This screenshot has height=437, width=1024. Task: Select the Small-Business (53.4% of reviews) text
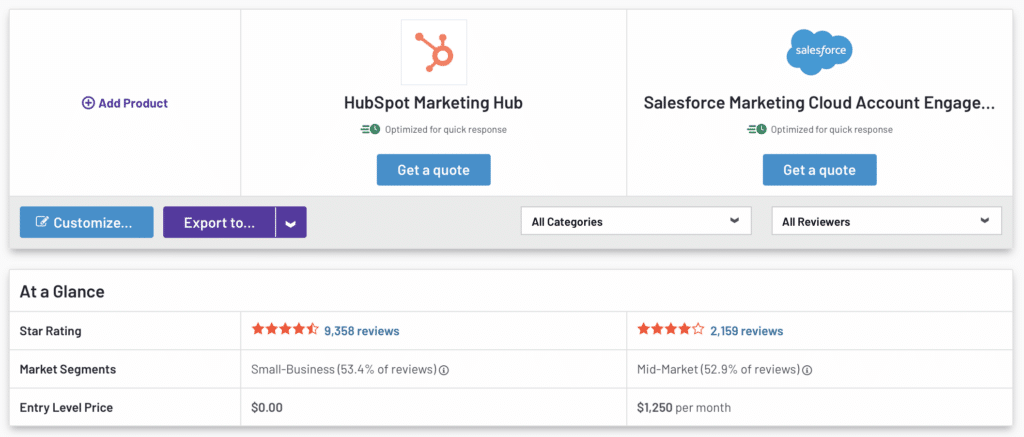(344, 369)
